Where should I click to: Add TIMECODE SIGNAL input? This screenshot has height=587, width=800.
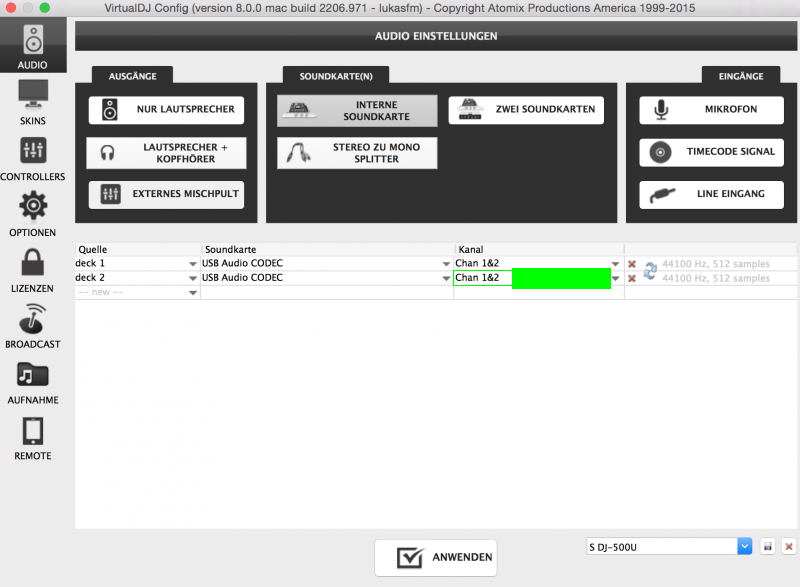(711, 152)
